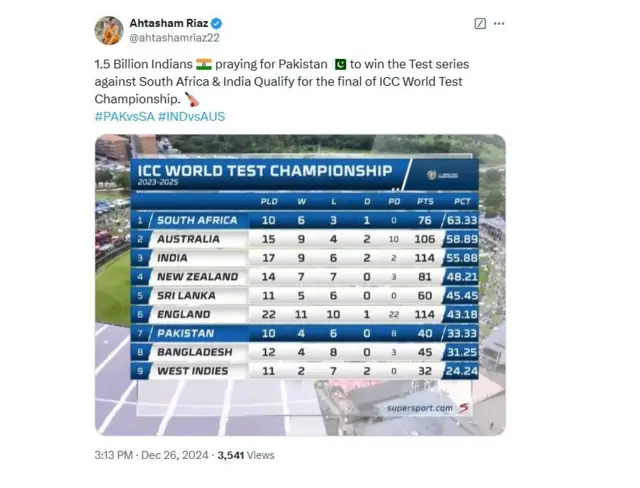Viewport: 640px width, 488px height.
Task: Click the PCT column header
Action: [x=462, y=202]
